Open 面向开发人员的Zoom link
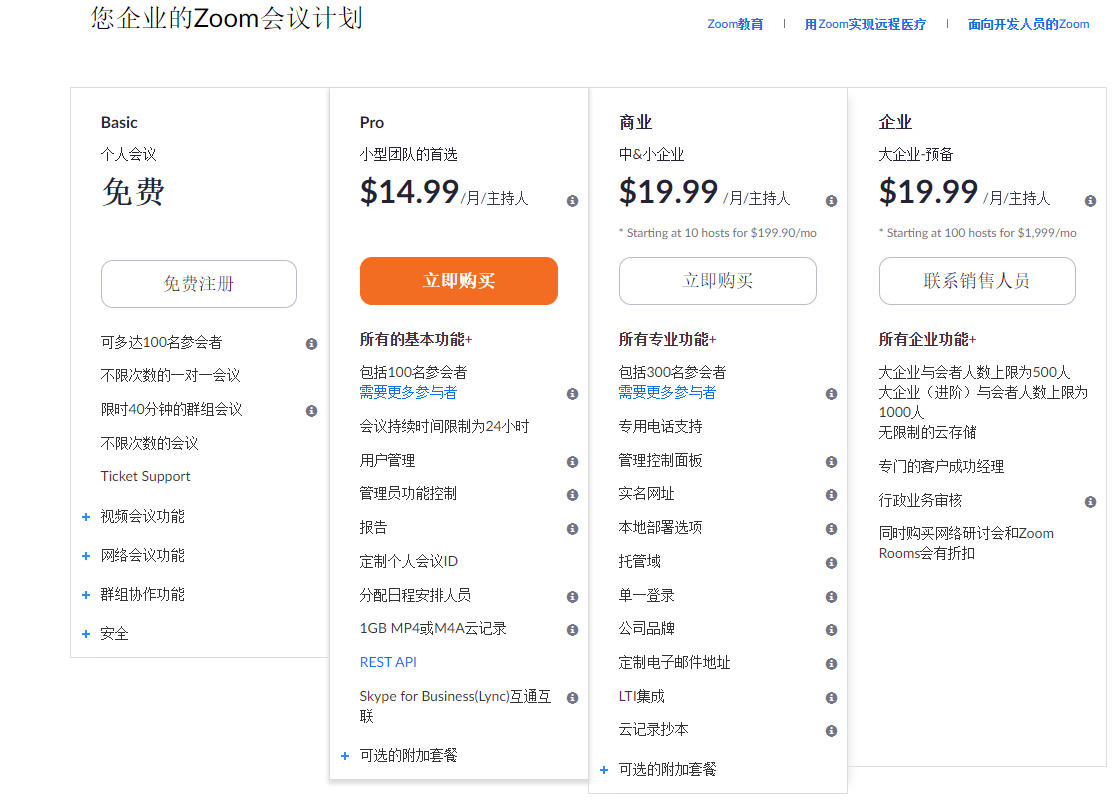 coord(1028,24)
